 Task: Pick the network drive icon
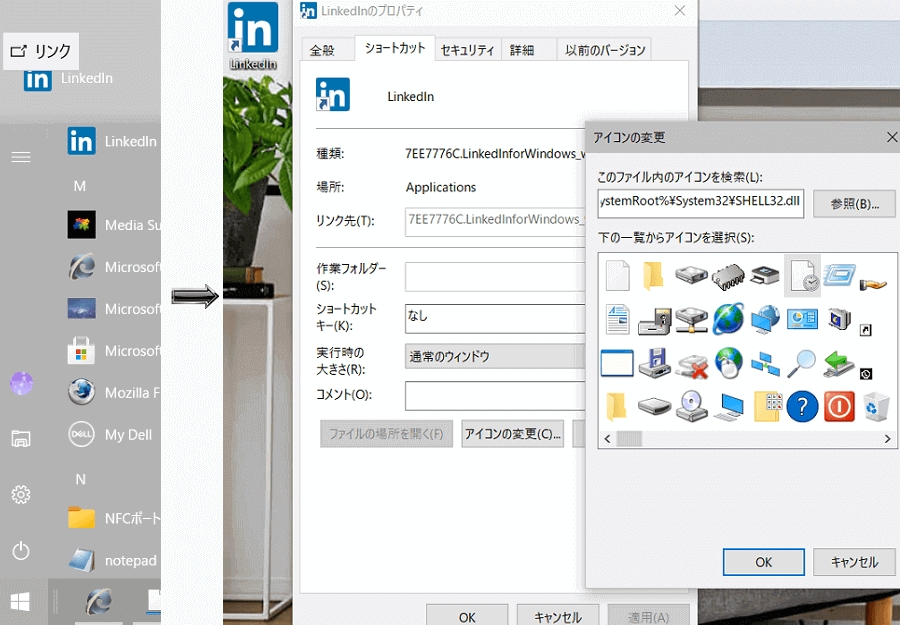coord(691,320)
